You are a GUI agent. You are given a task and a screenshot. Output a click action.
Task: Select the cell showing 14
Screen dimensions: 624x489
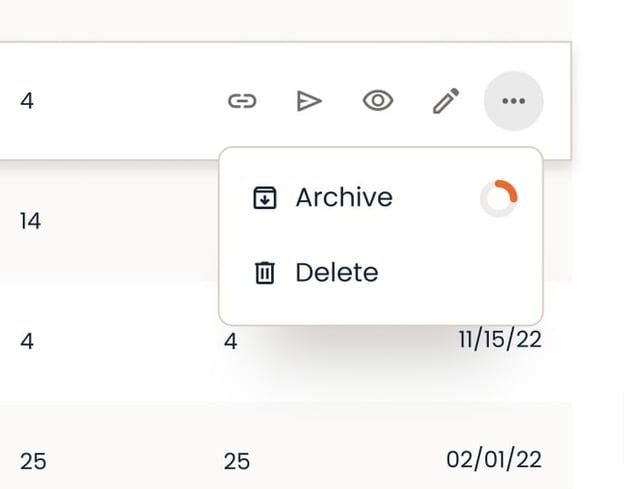pyautogui.click(x=30, y=221)
